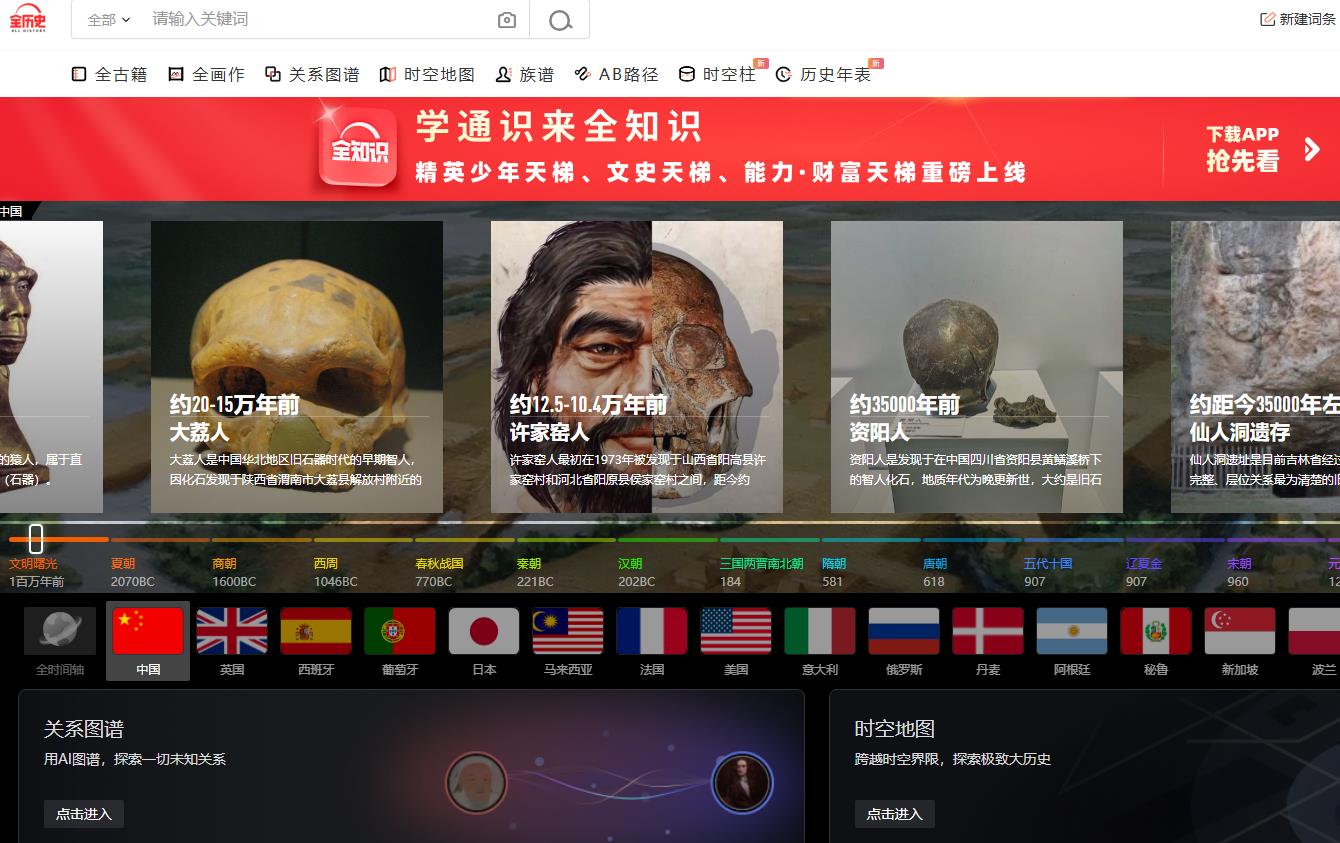
Task: Click the left portrait in 关系图谱 panel
Action: tap(476, 782)
